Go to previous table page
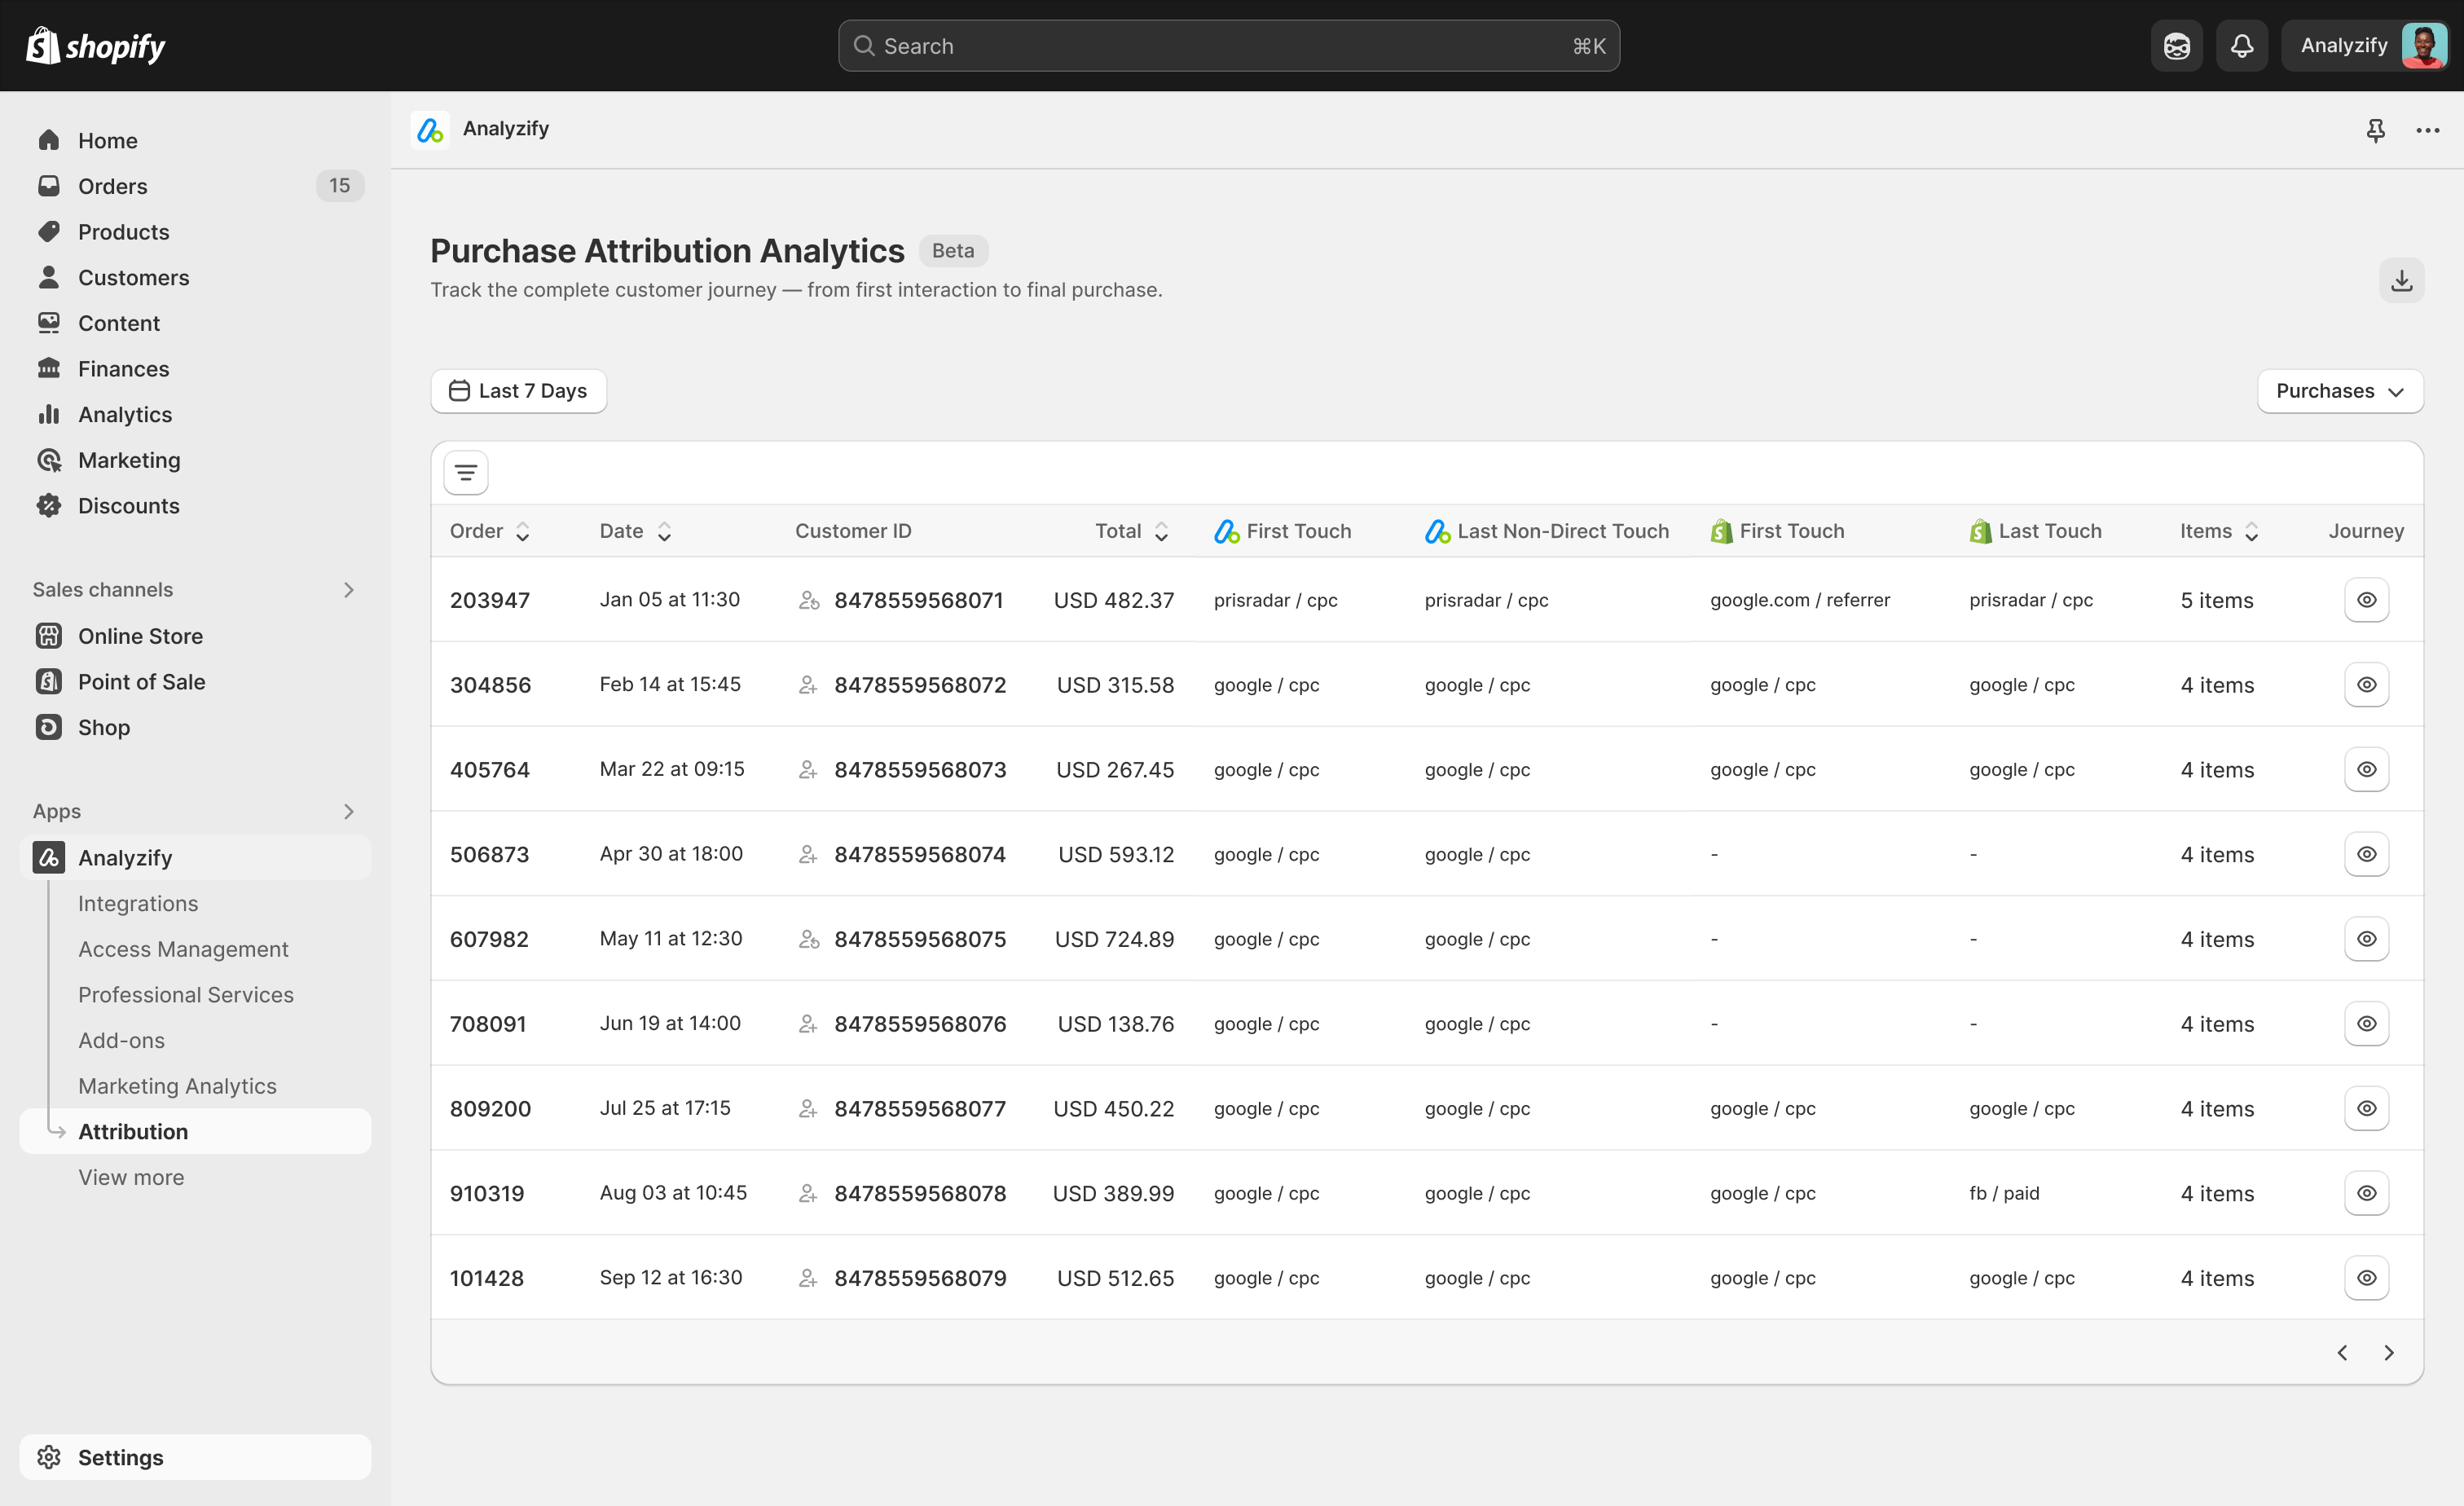 coord(2342,1352)
